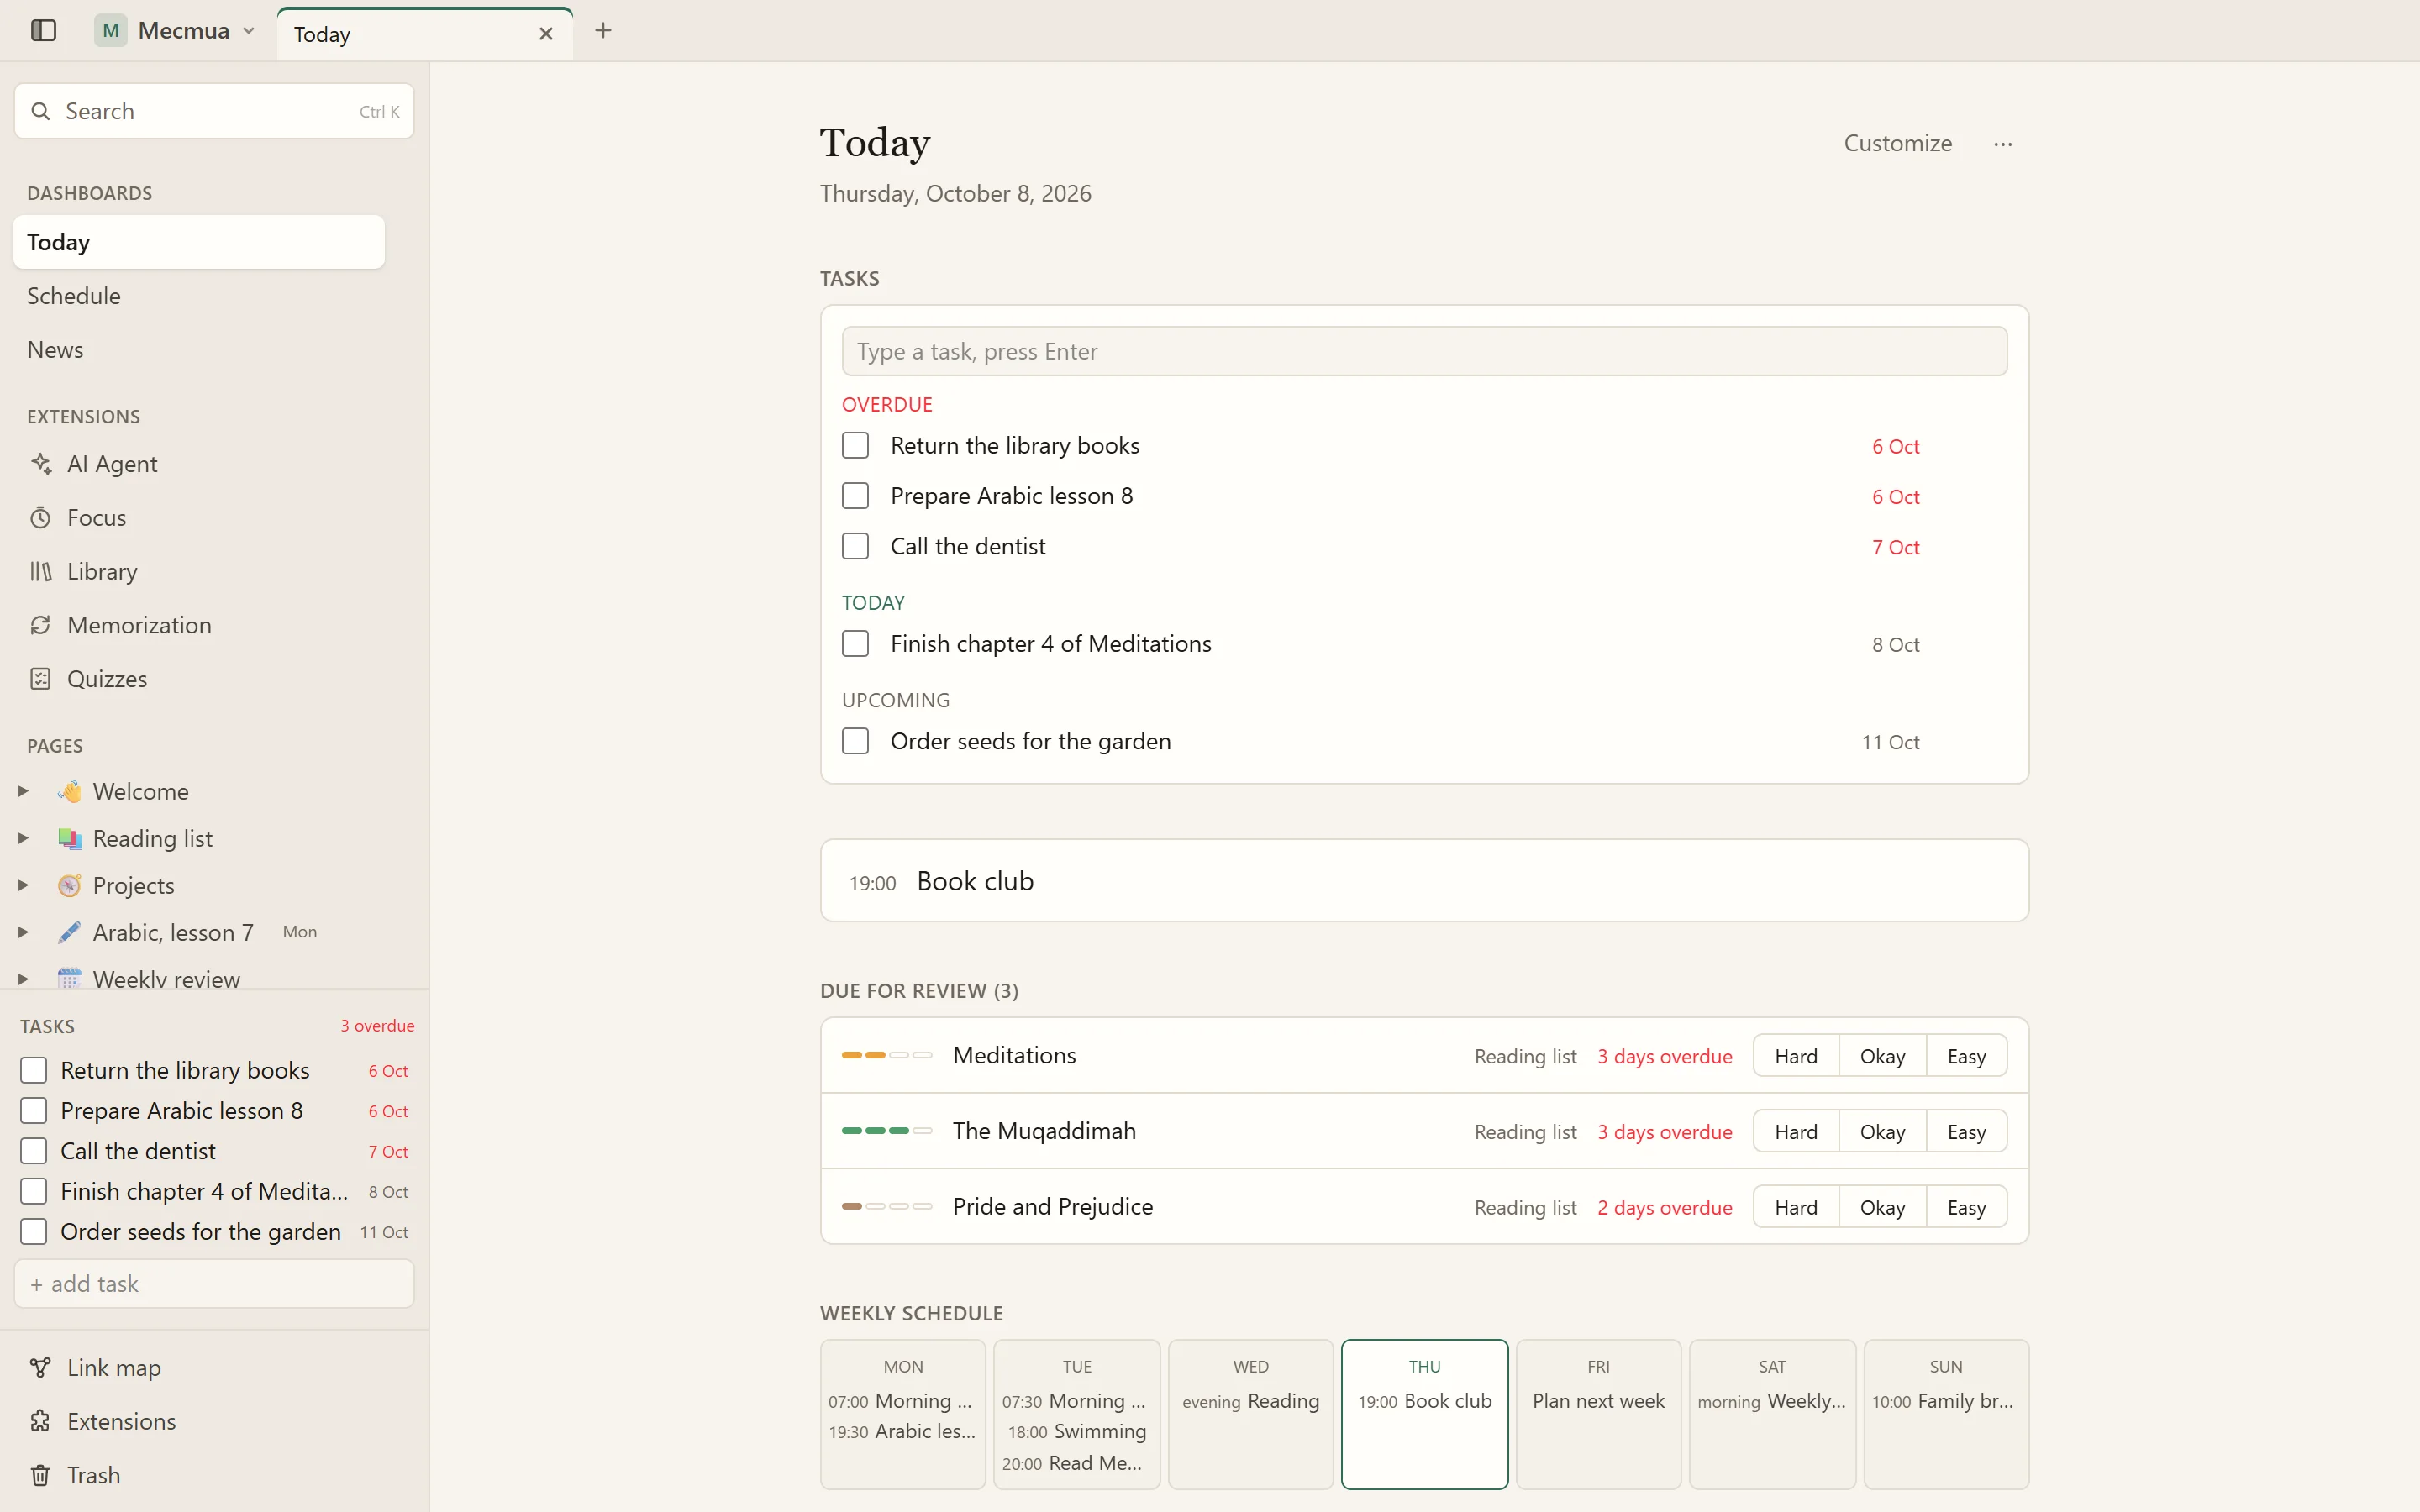The width and height of the screenshot is (2420, 1512).
Task: Open the Trash bin icon
Action: [x=41, y=1475]
